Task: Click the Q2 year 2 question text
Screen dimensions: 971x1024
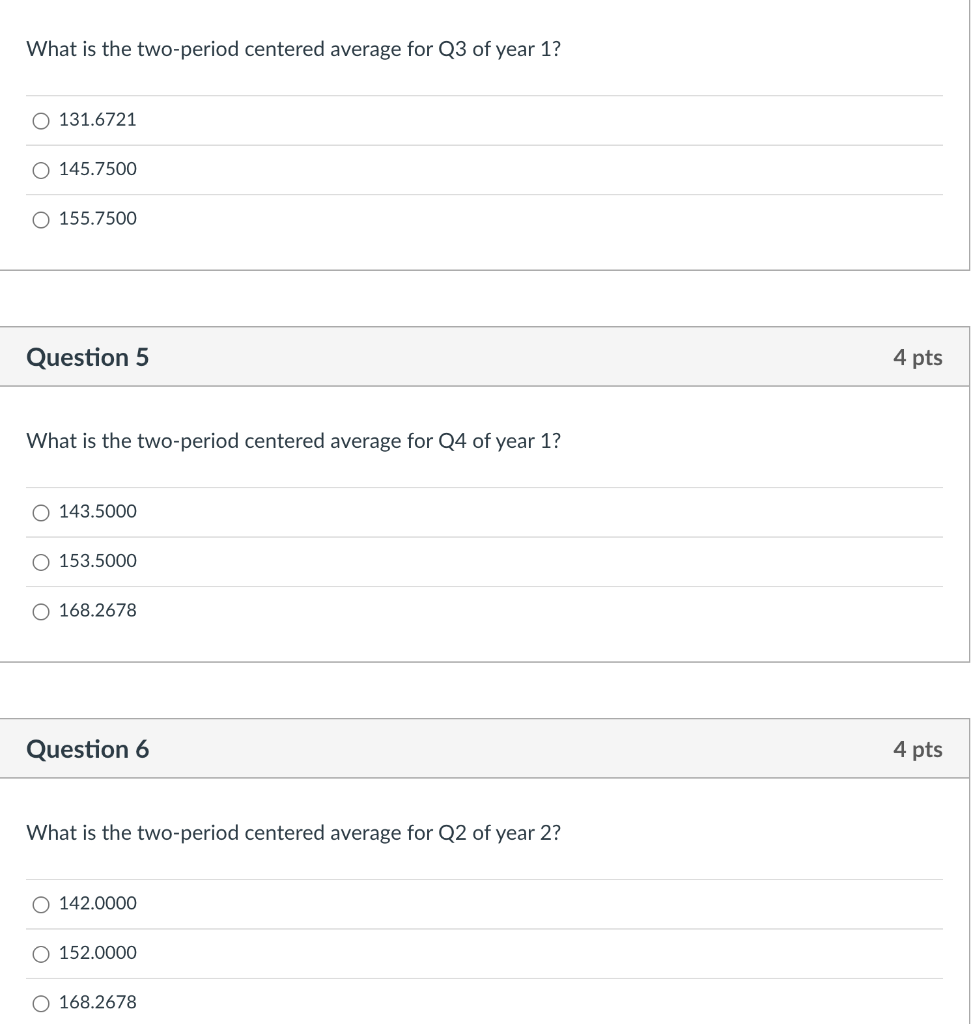Action: (x=293, y=832)
